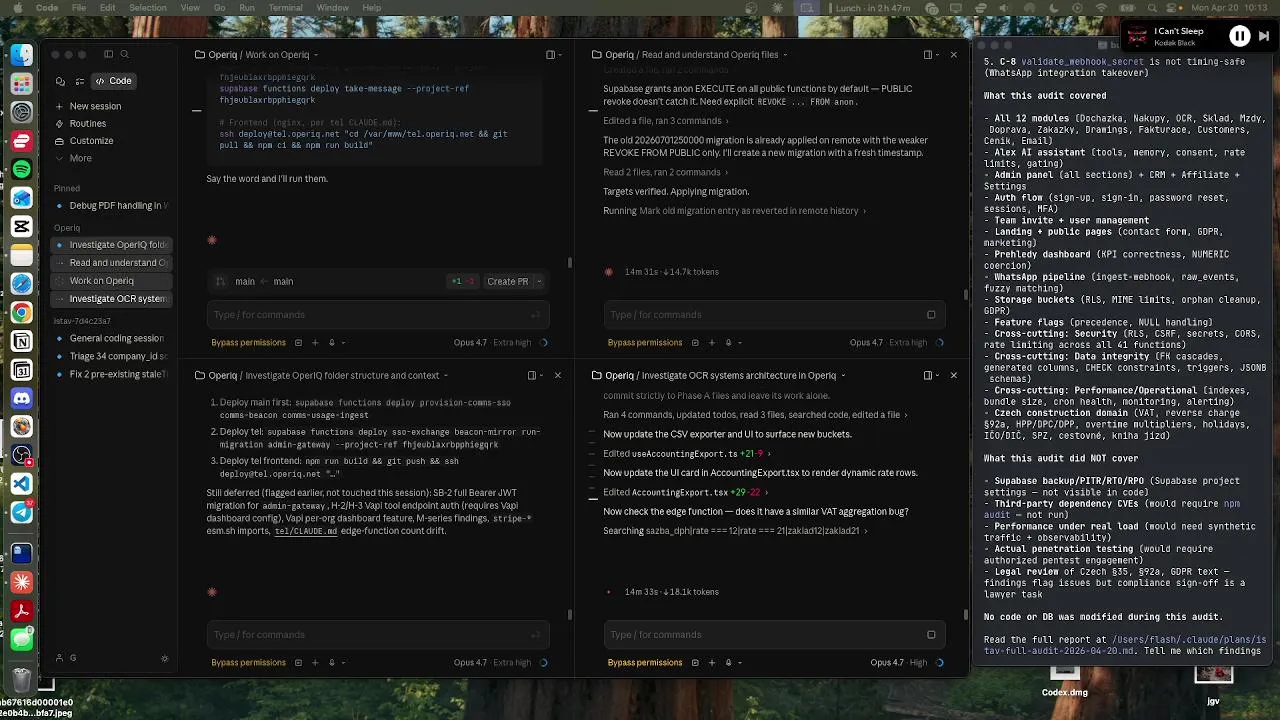Open Visual Studio Code from the Dock
The image size is (1280, 720).
coord(21,484)
